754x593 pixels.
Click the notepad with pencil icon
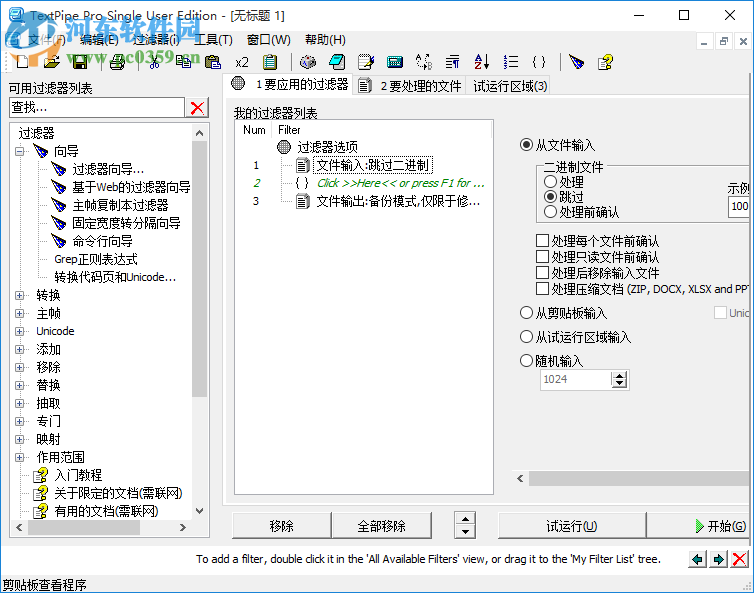pyautogui.click(x=366, y=62)
